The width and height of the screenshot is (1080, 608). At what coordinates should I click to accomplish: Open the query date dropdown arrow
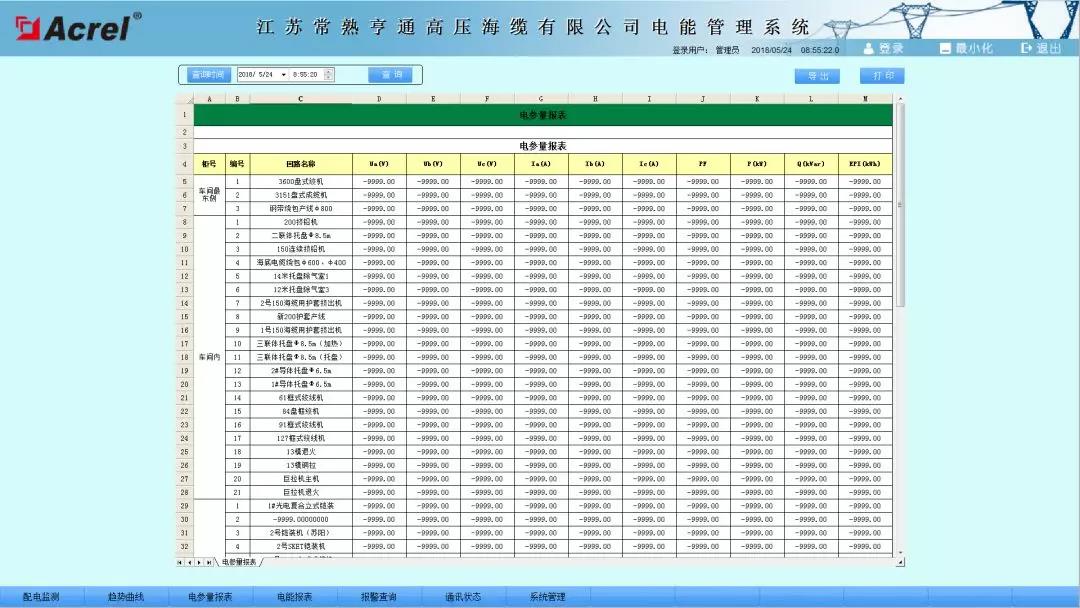tap(283, 74)
